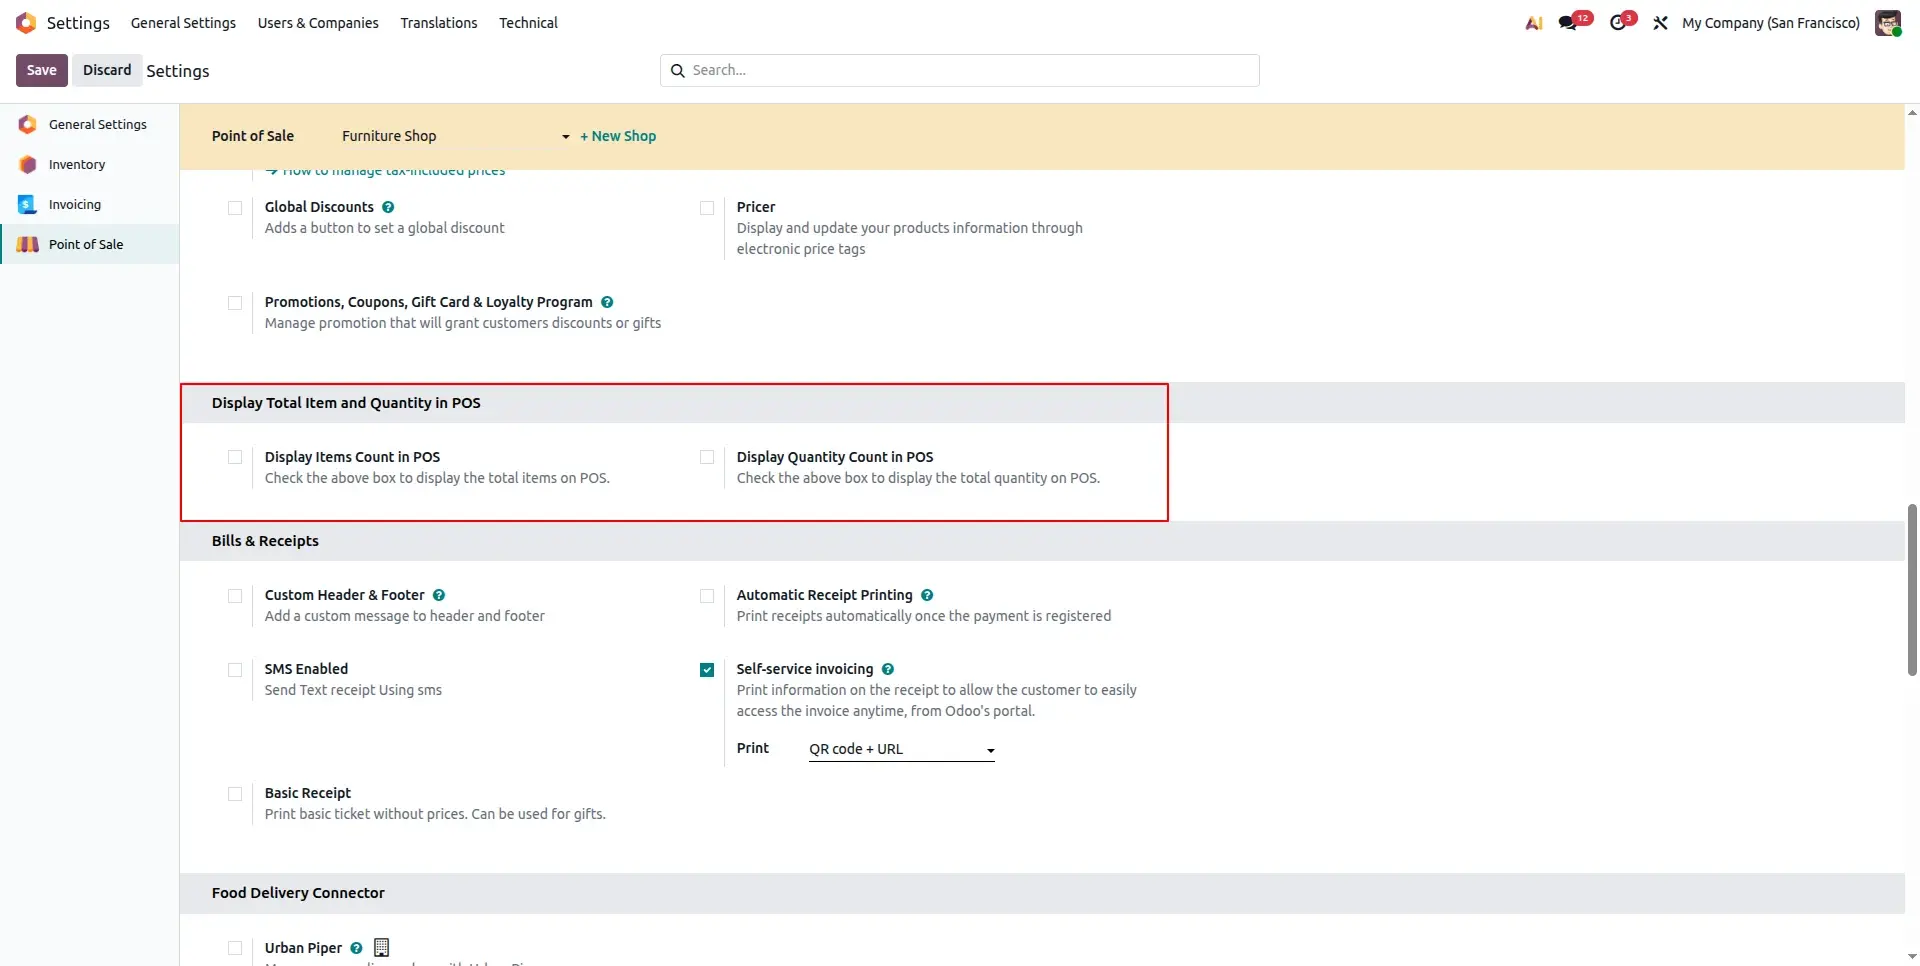
Task: Click the General Settings sidebar icon
Action: click(x=28, y=124)
